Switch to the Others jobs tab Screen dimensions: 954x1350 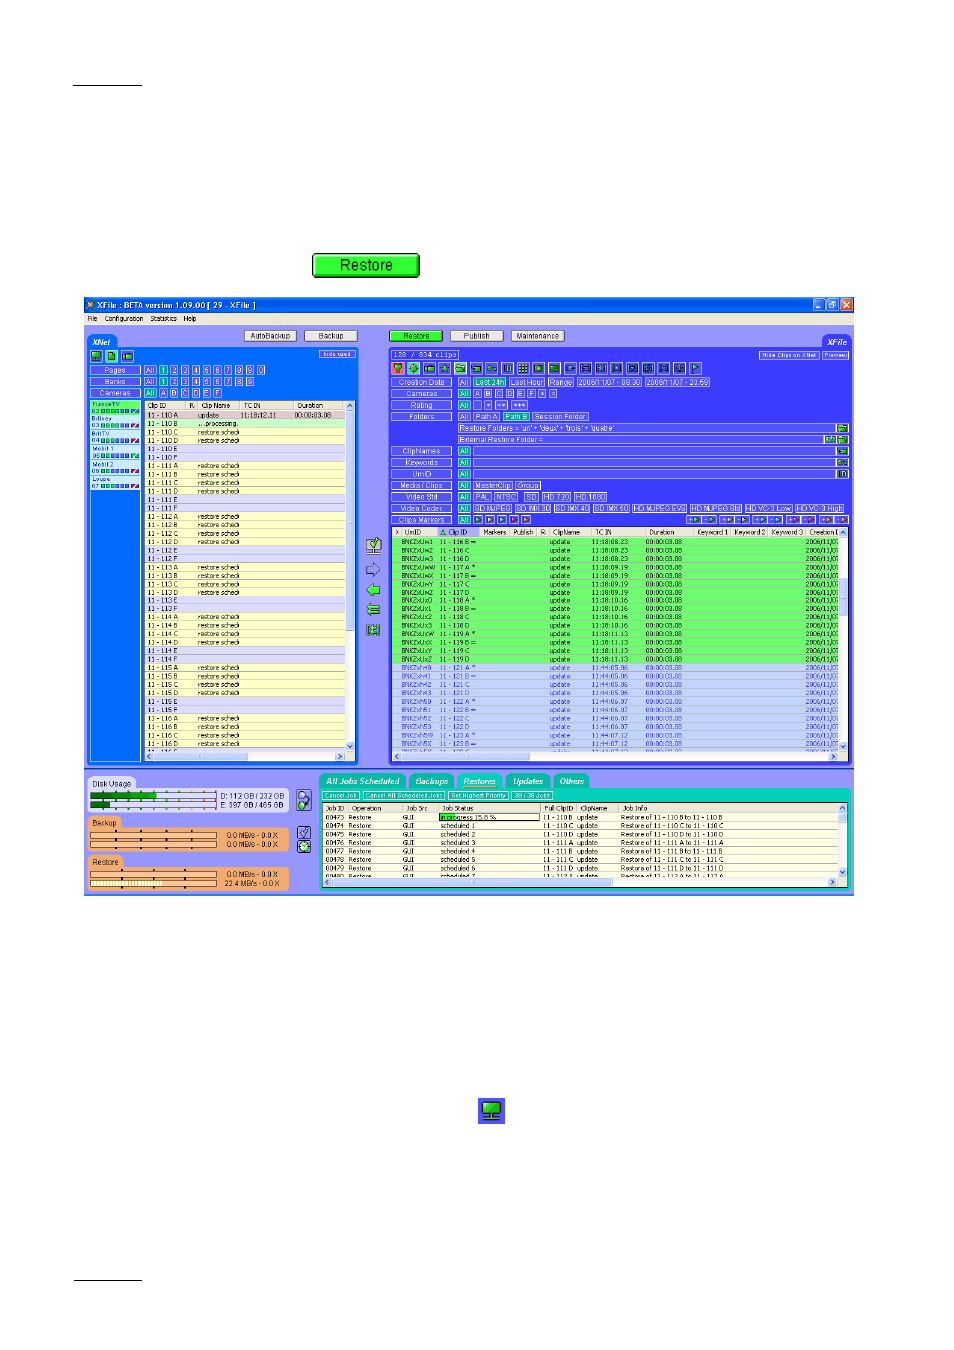pos(572,781)
